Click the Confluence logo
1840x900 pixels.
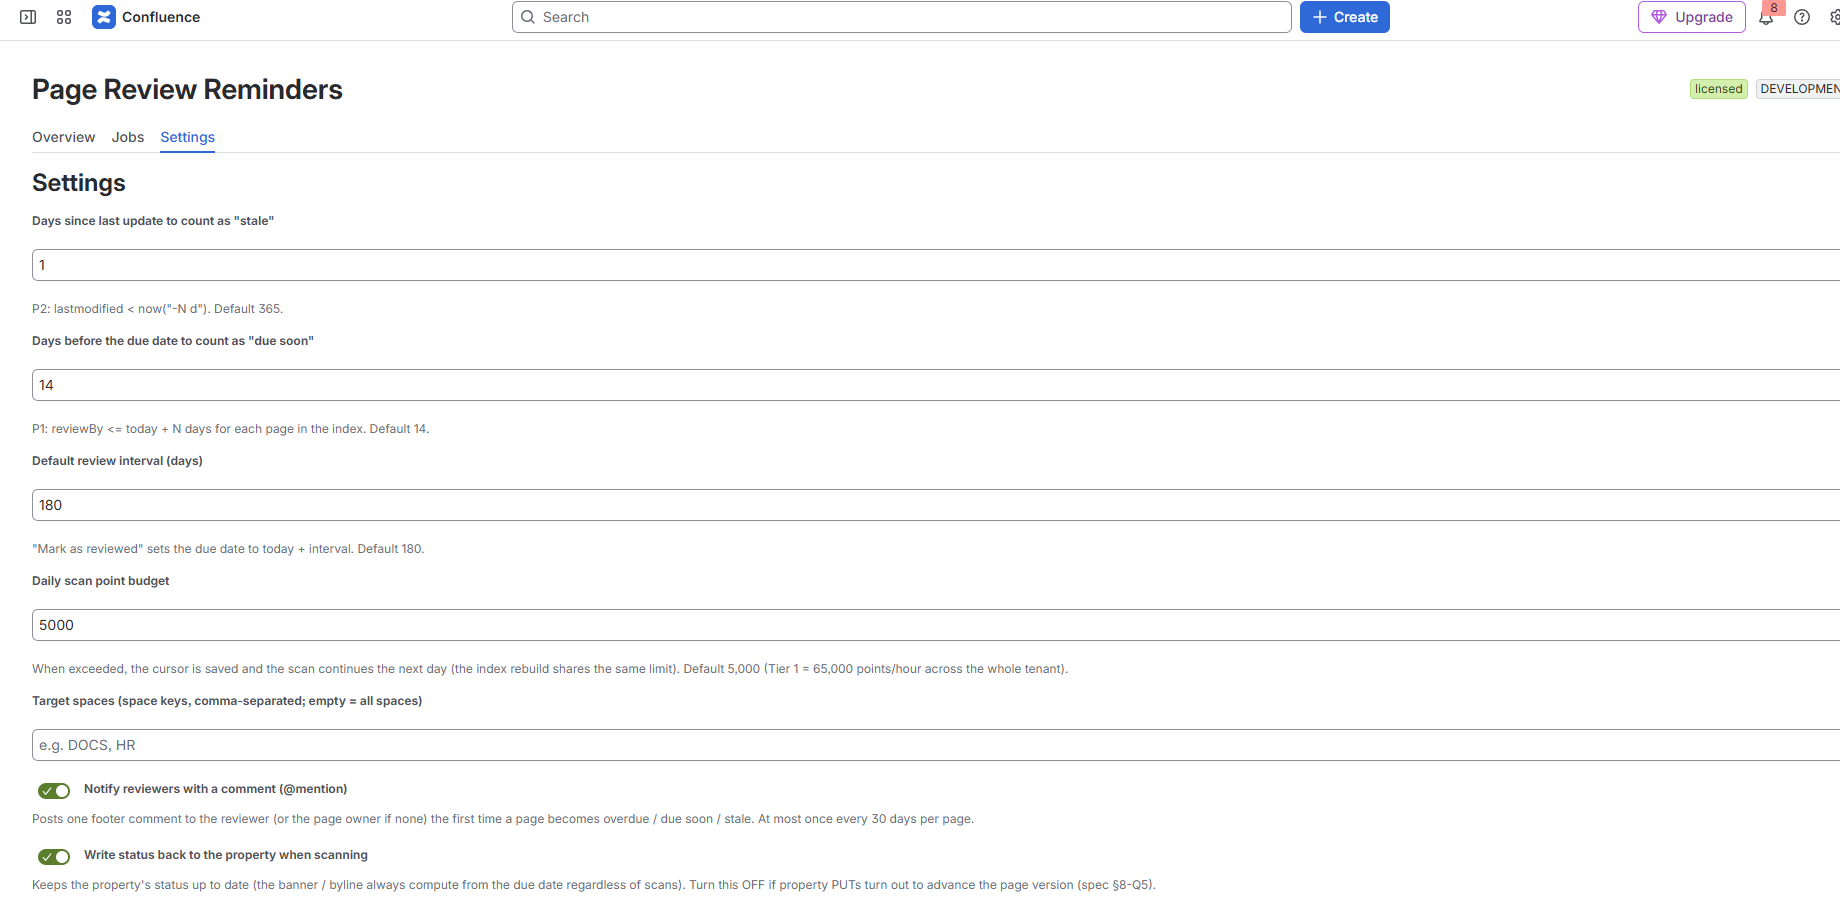click(104, 17)
